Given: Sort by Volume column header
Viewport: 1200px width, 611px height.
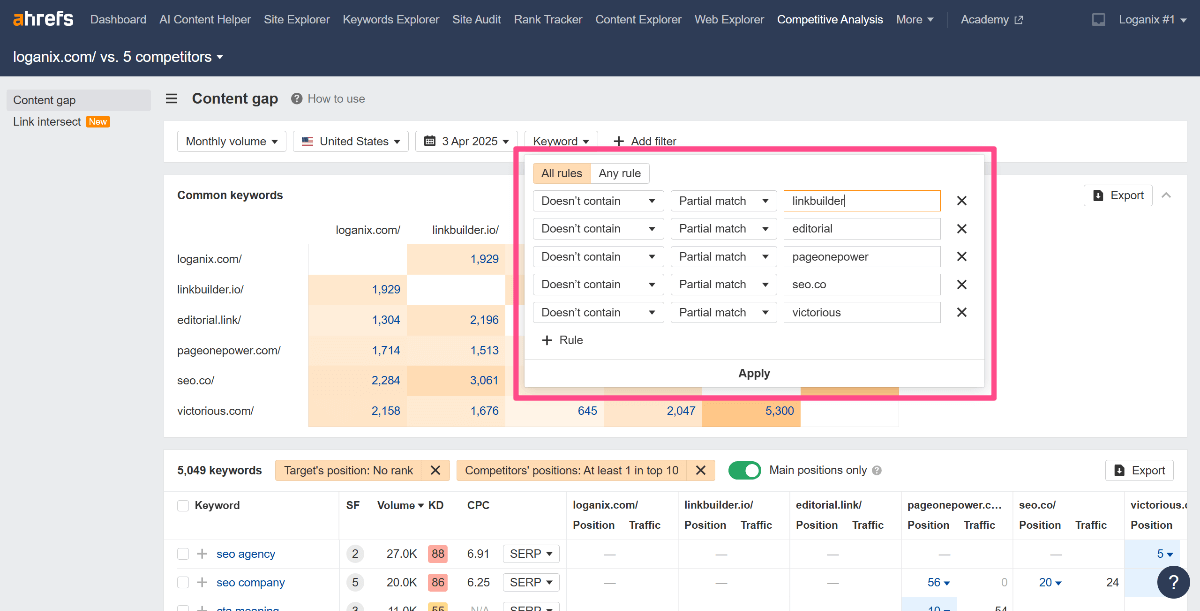Looking at the screenshot, I should 399,506.
